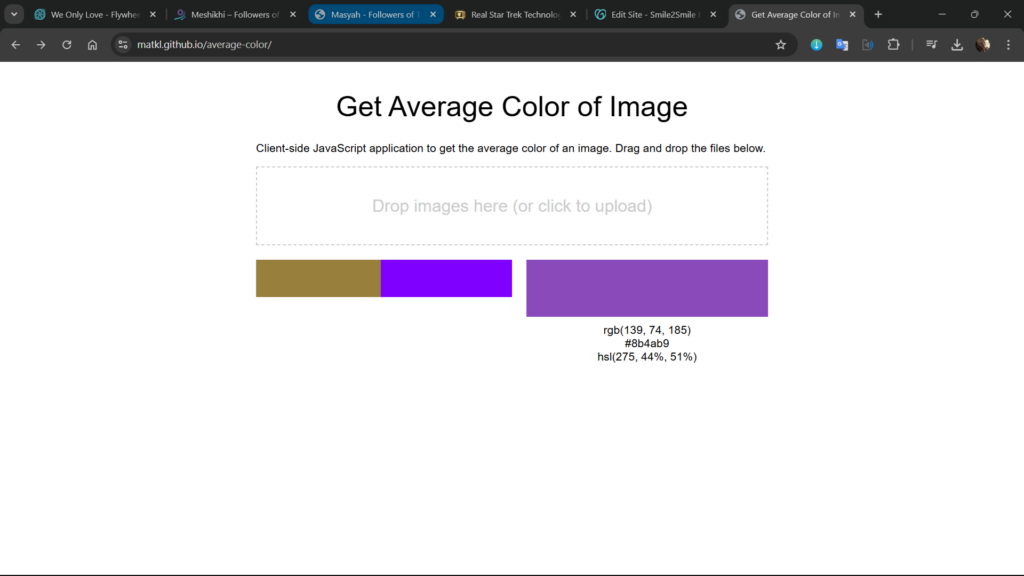This screenshot has width=1024, height=576.
Task: Open the media controls music-note icon
Action: coord(931,45)
